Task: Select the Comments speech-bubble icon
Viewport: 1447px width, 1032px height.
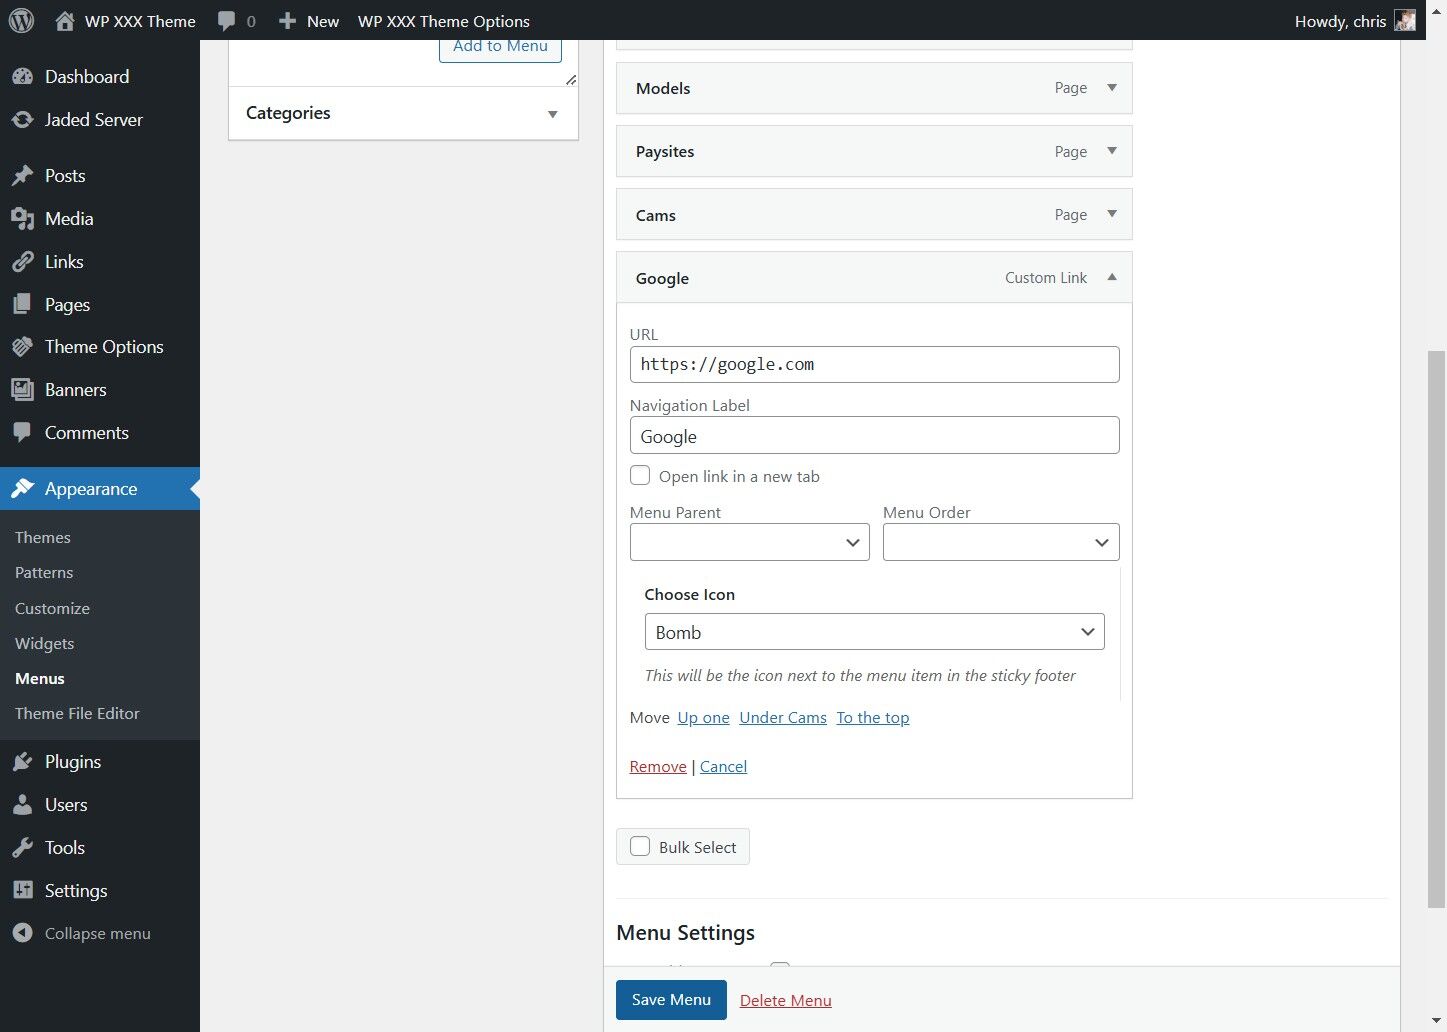Action: 23,432
